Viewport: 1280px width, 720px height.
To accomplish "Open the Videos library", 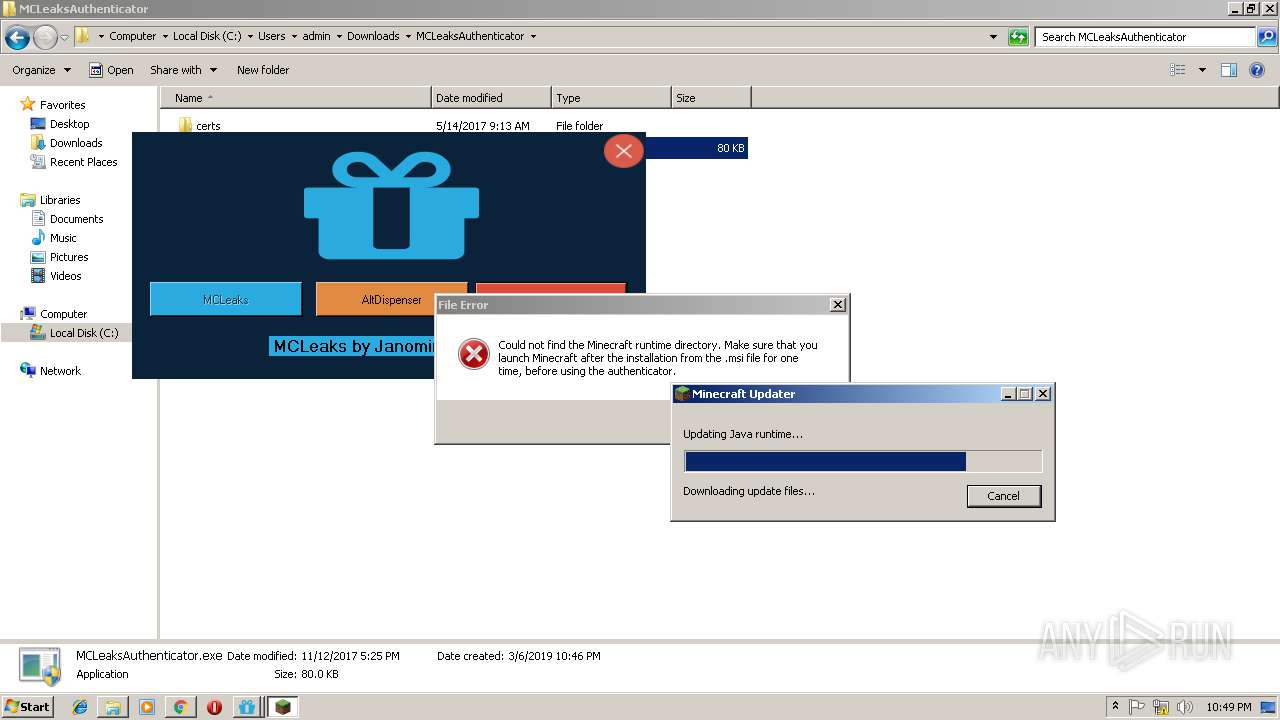I will pos(66,276).
